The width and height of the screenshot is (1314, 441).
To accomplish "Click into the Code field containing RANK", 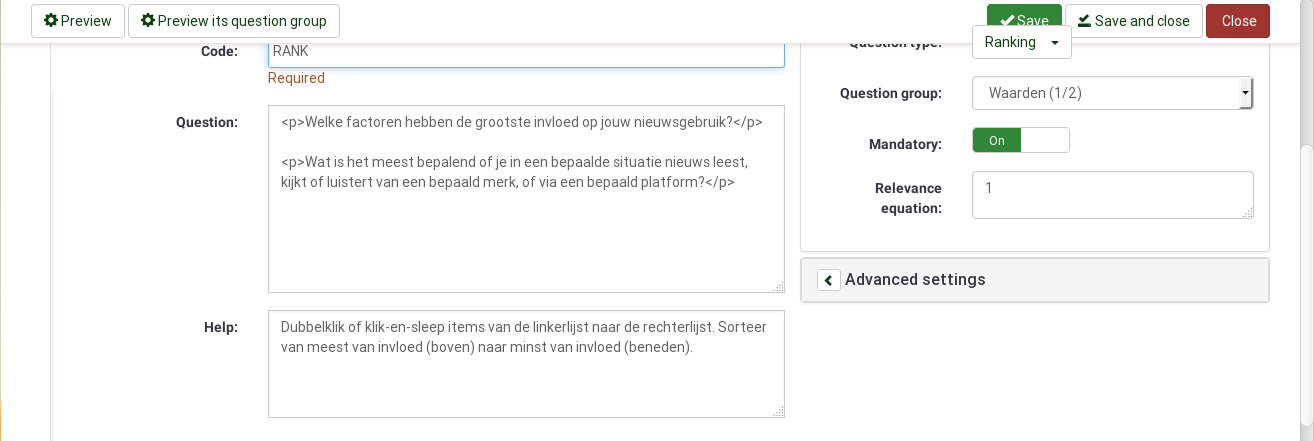I will 526,52.
